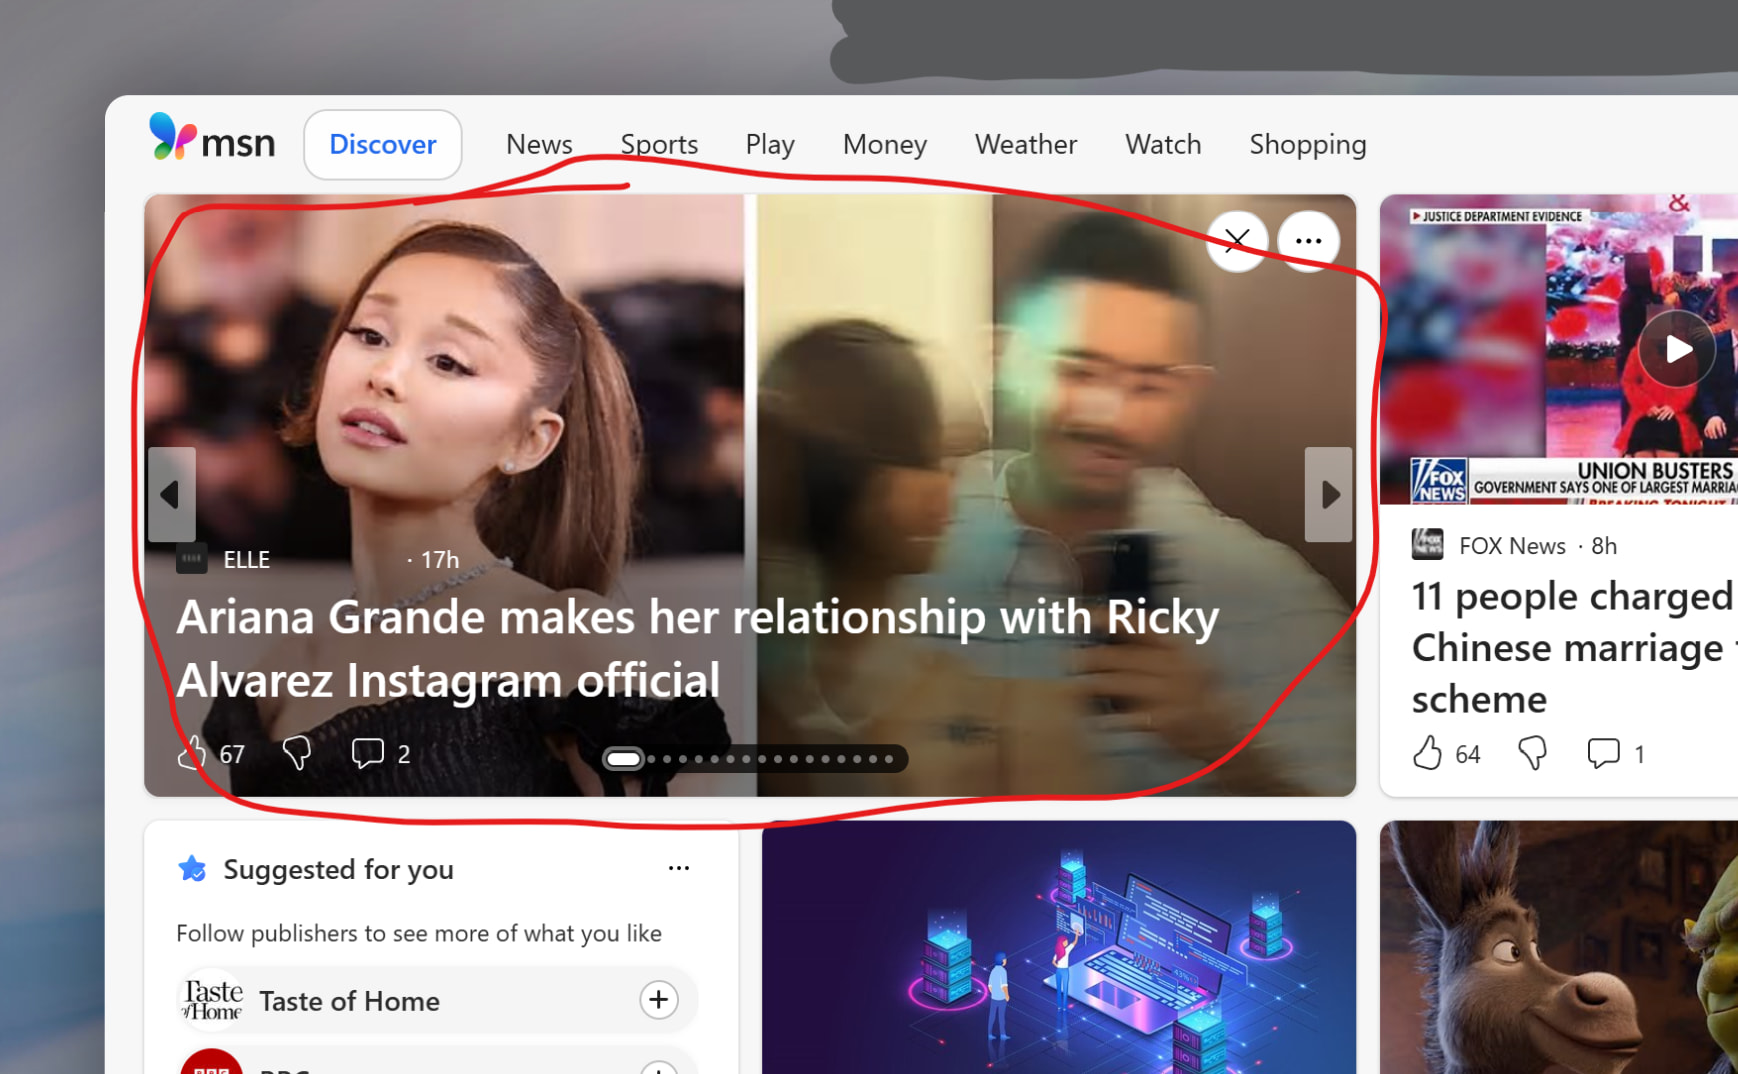Viewport: 1738px width, 1074px height.
Task: Dislike the FOX News article
Action: pos(1532,753)
